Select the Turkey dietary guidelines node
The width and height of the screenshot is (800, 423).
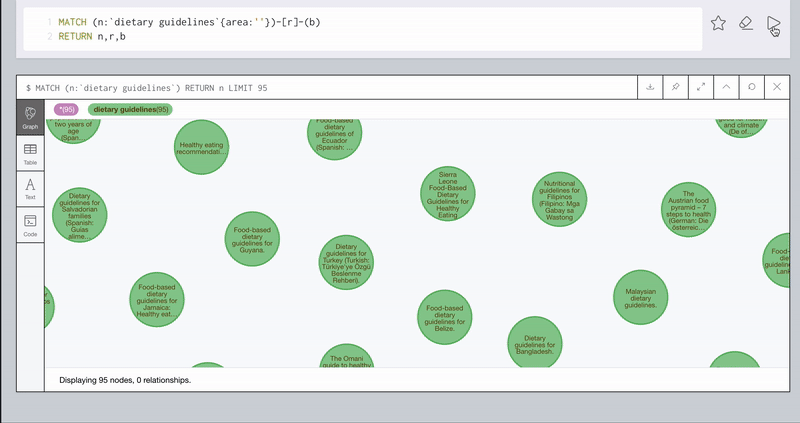346,262
